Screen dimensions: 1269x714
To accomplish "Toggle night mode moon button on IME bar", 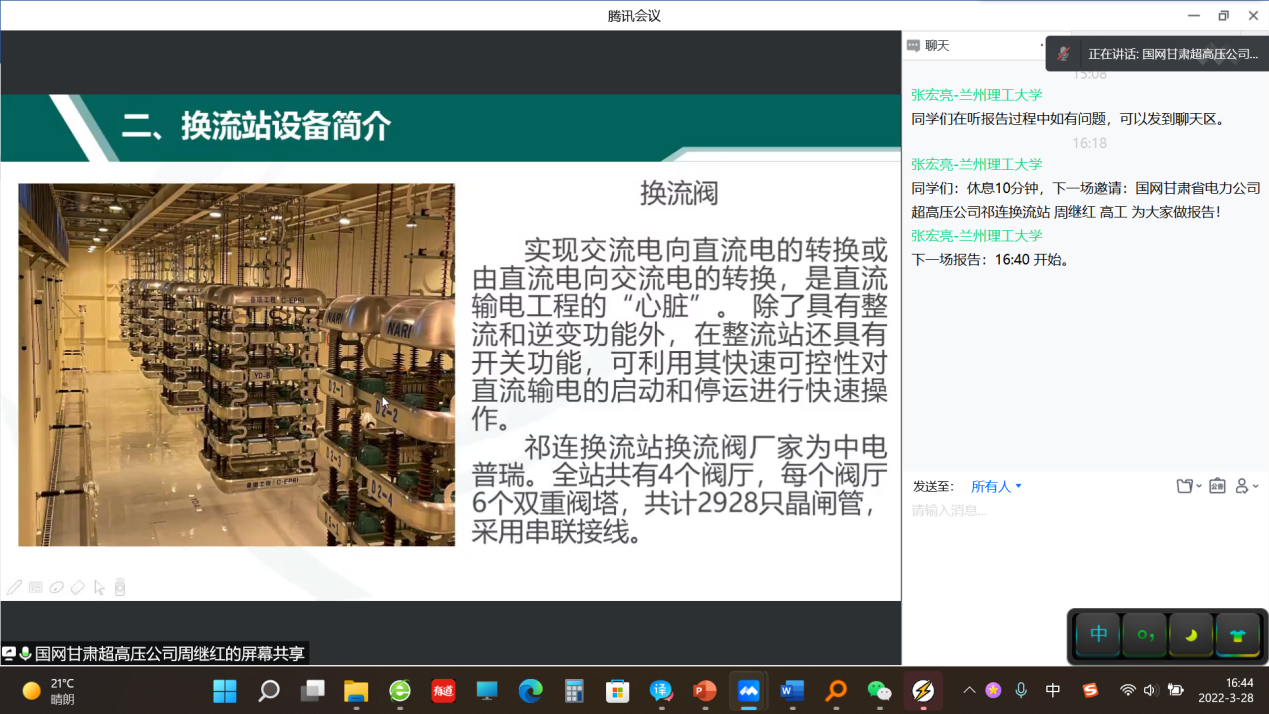I will point(1191,635).
